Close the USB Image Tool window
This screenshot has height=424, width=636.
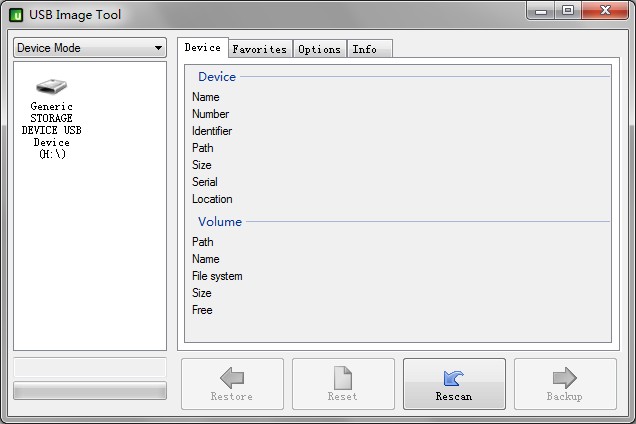[605, 11]
